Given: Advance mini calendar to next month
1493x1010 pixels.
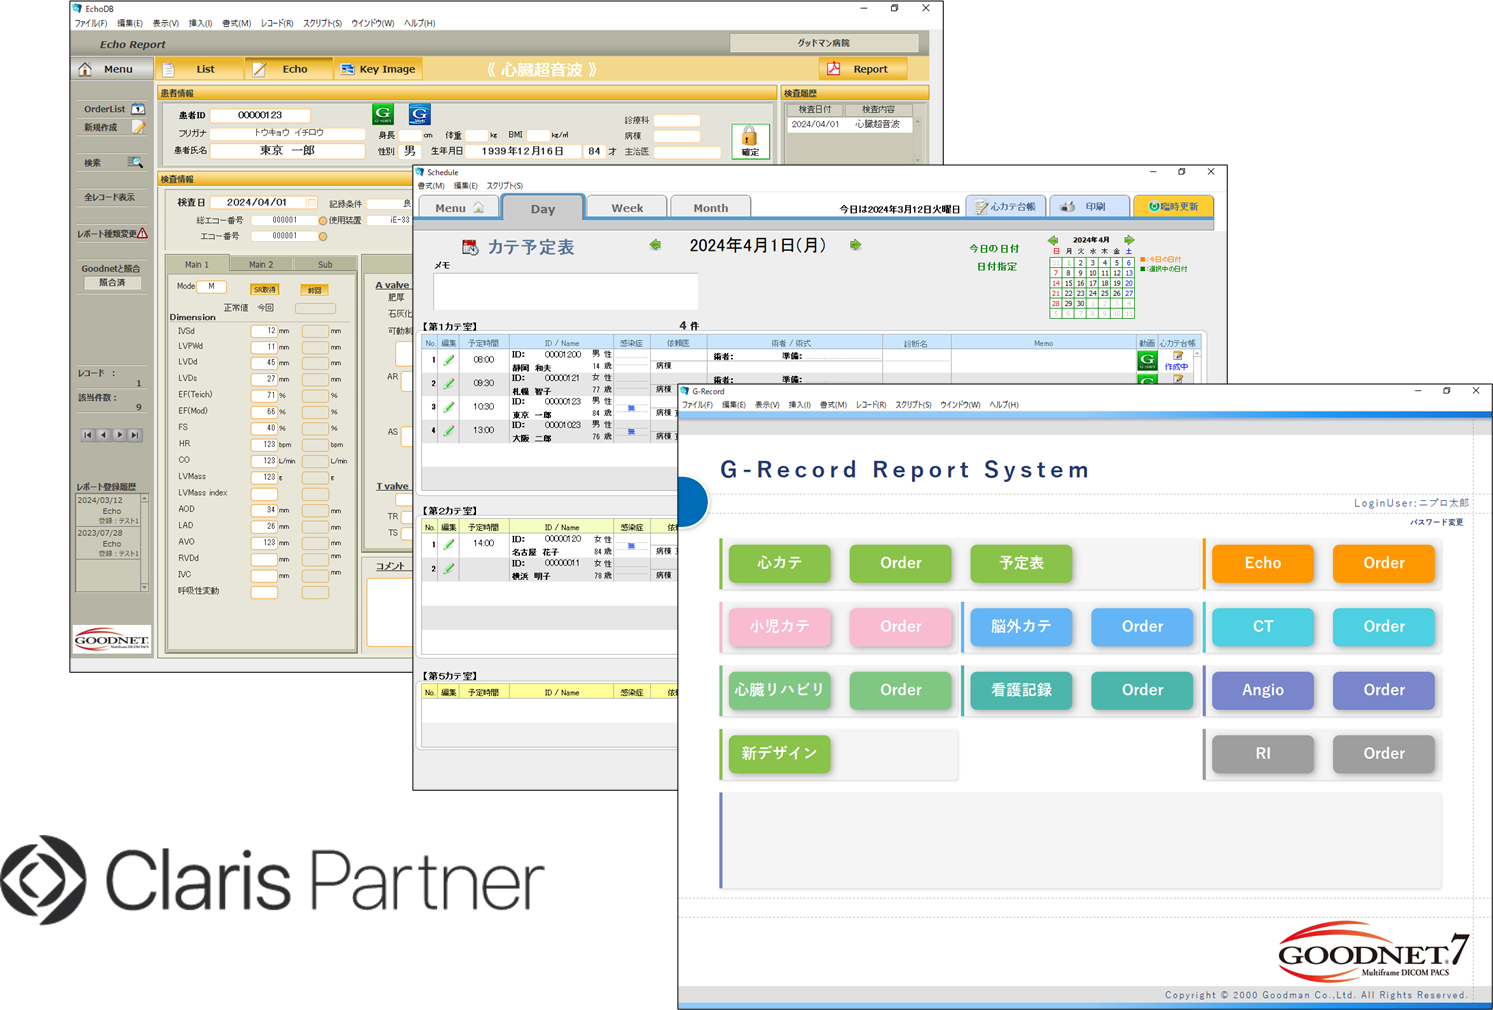Looking at the screenshot, I should coord(1129,240).
